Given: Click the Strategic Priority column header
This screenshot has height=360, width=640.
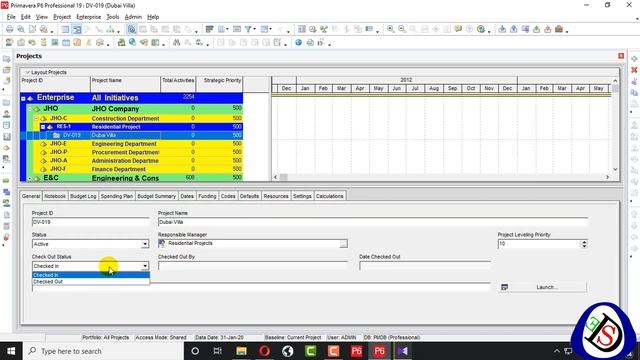Looking at the screenshot, I should tap(219, 84).
